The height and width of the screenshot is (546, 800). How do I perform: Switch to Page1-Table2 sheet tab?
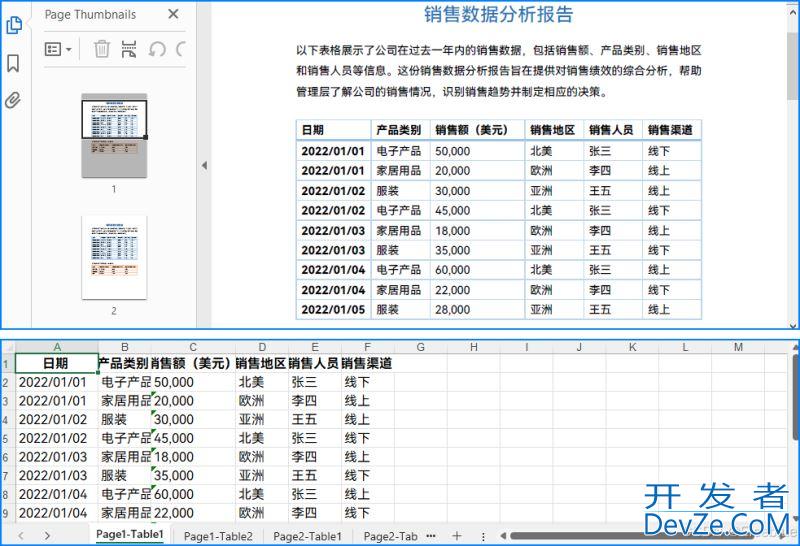pos(218,536)
